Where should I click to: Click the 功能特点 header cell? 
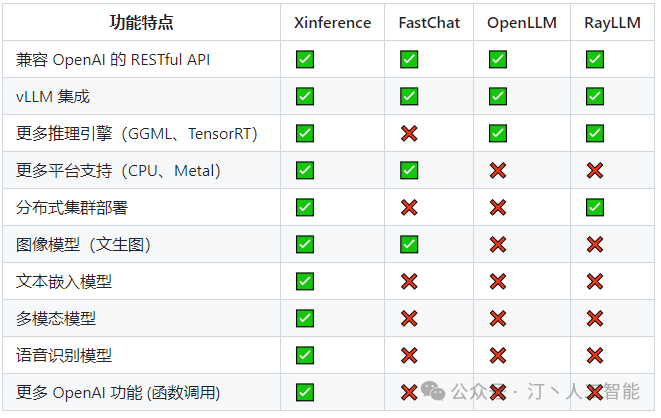point(142,23)
